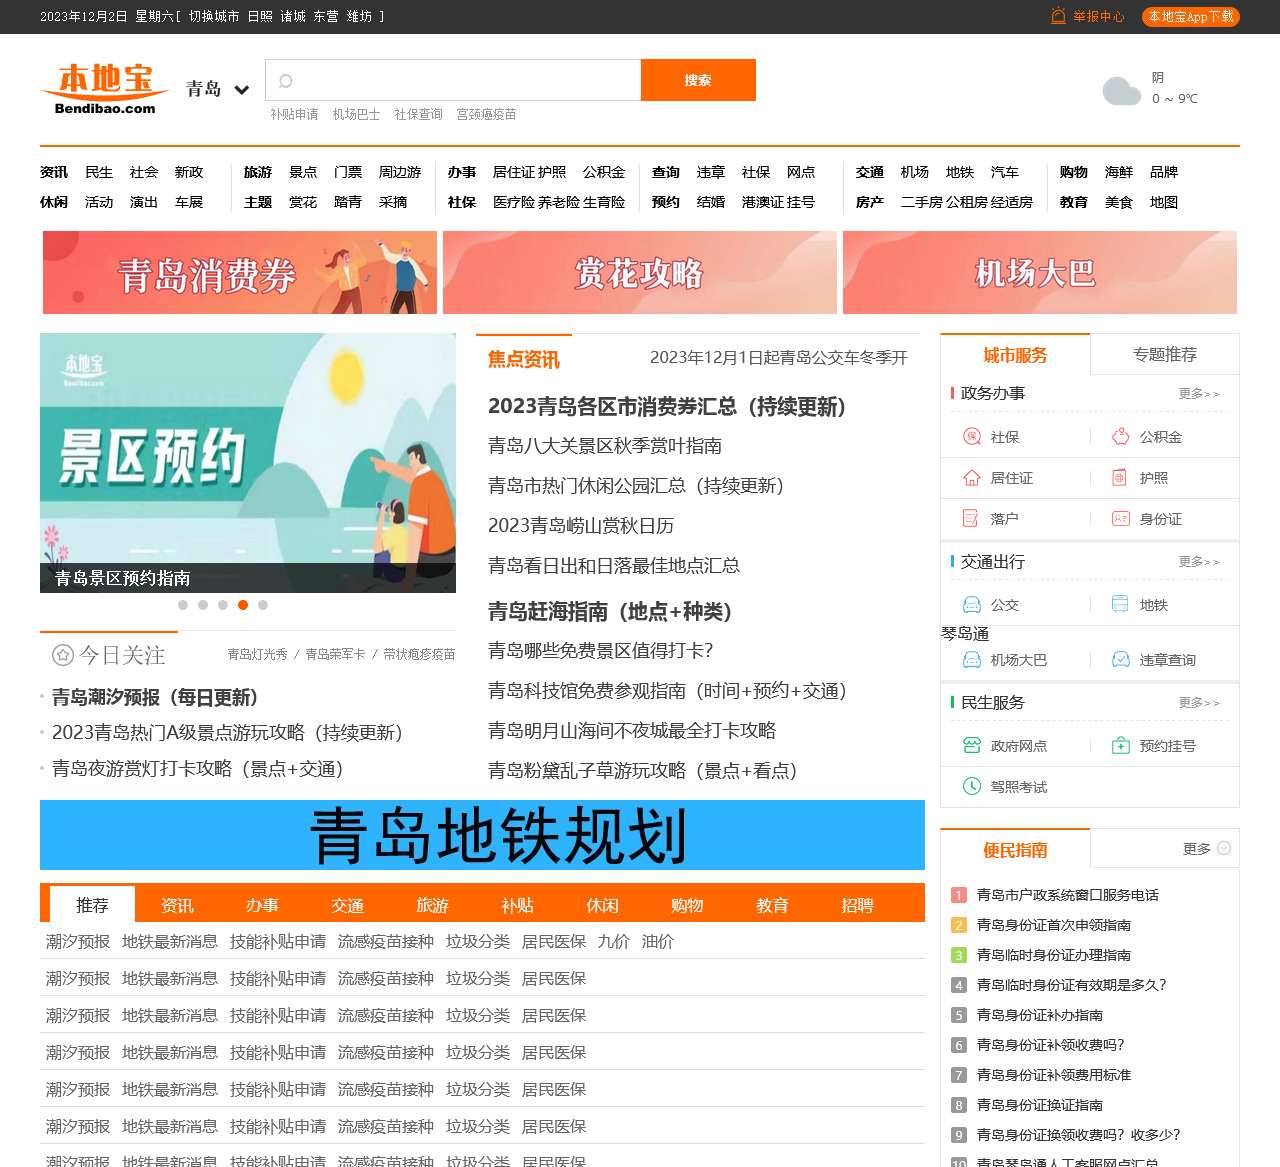Expand 更多>> for 政务办事
This screenshot has height=1167, width=1280.
coord(1199,394)
